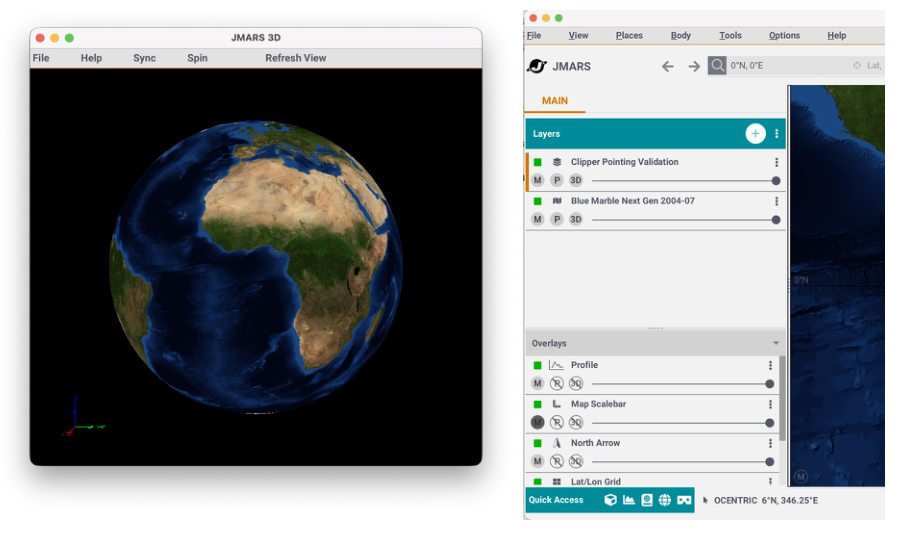The image size is (920, 535).
Task: Open Help menu in JMARS 3D window
Action: click(x=92, y=58)
